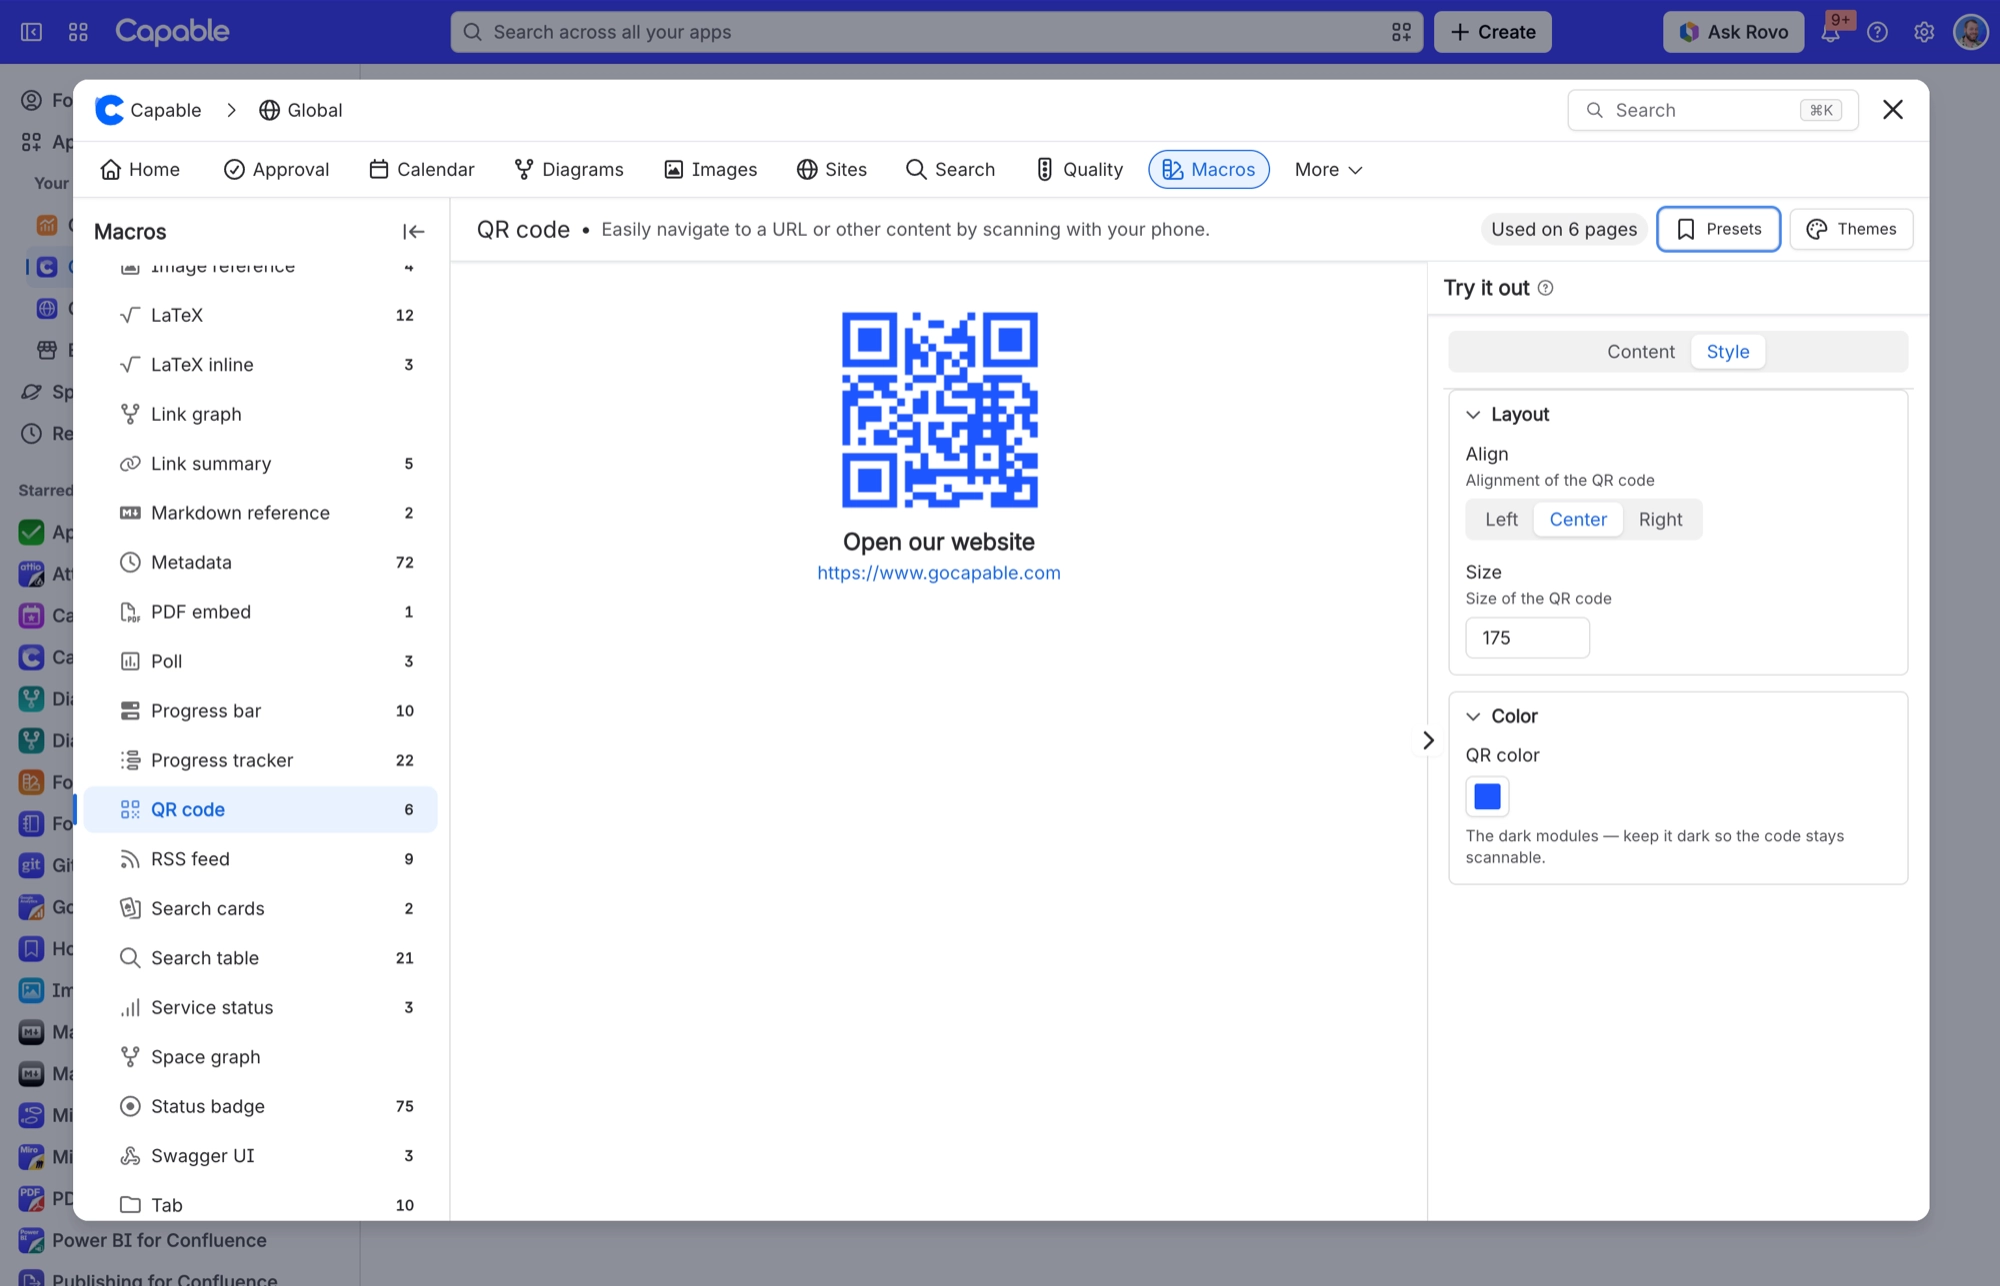The width and height of the screenshot is (2000, 1286).
Task: Set QR alignment to Center
Action: (x=1578, y=519)
